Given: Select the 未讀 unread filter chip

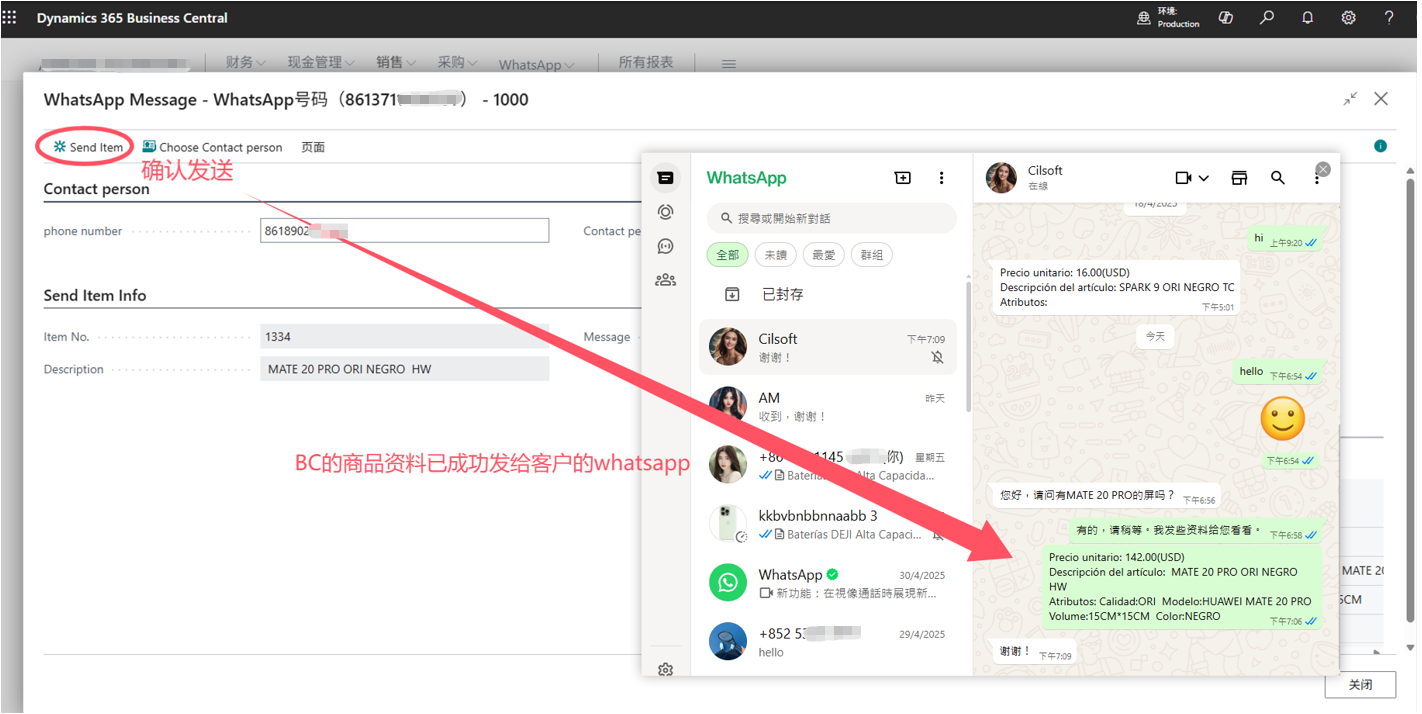Looking at the screenshot, I should click(x=775, y=255).
